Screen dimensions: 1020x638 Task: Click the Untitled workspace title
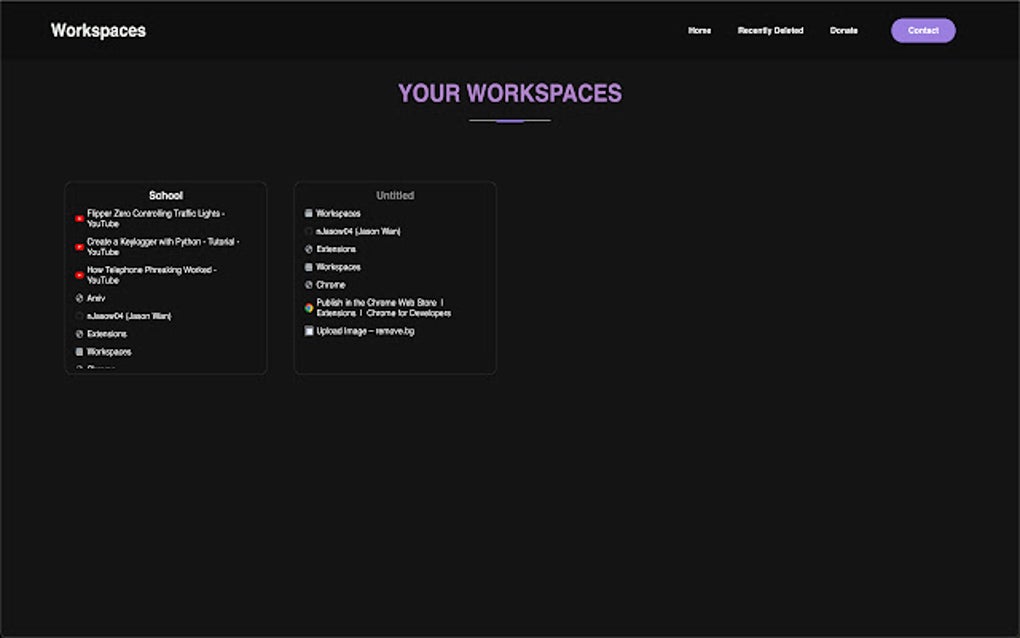(394, 195)
